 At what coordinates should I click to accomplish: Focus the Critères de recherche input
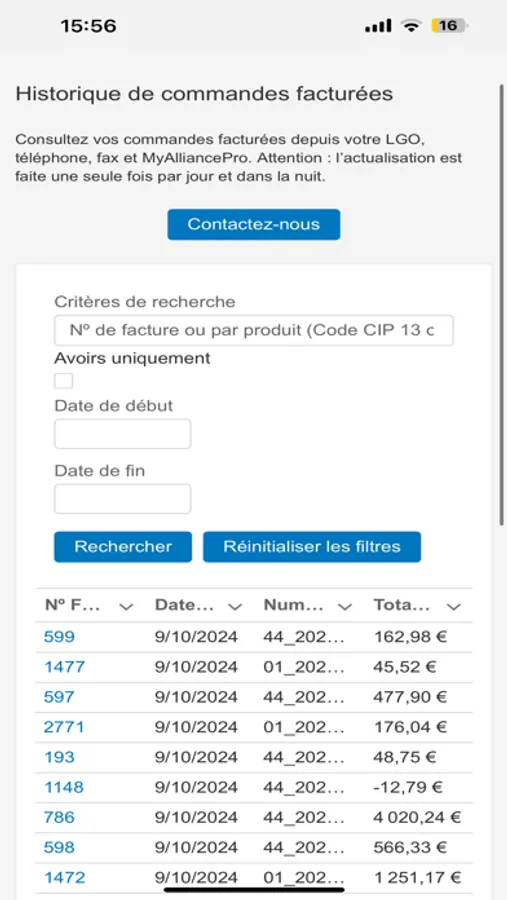[x=254, y=331]
